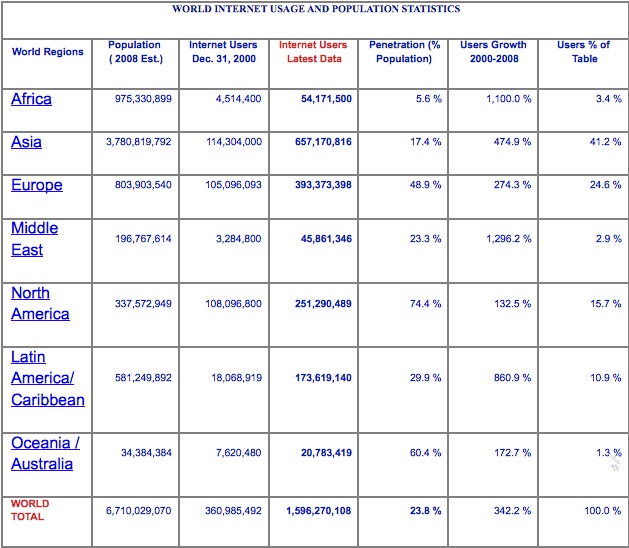The image size is (629, 548).
Task: Click the Users % of Table header
Action: (584, 52)
